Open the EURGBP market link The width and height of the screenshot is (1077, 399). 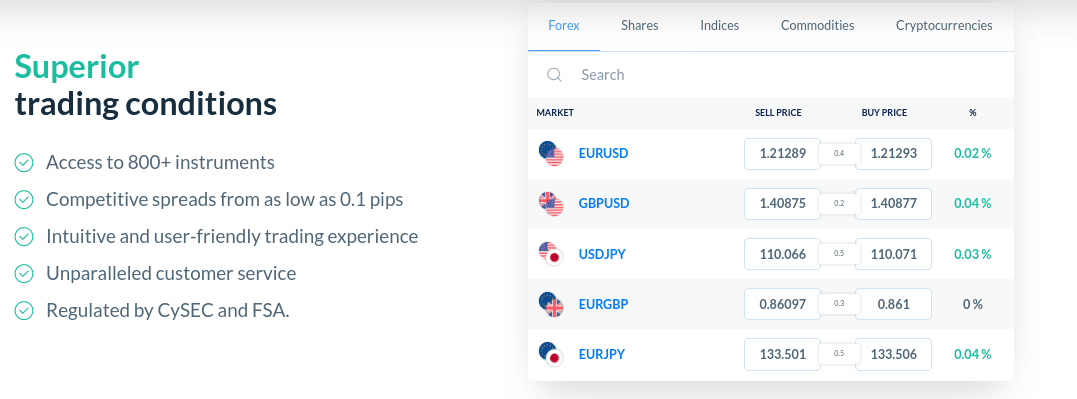[604, 304]
